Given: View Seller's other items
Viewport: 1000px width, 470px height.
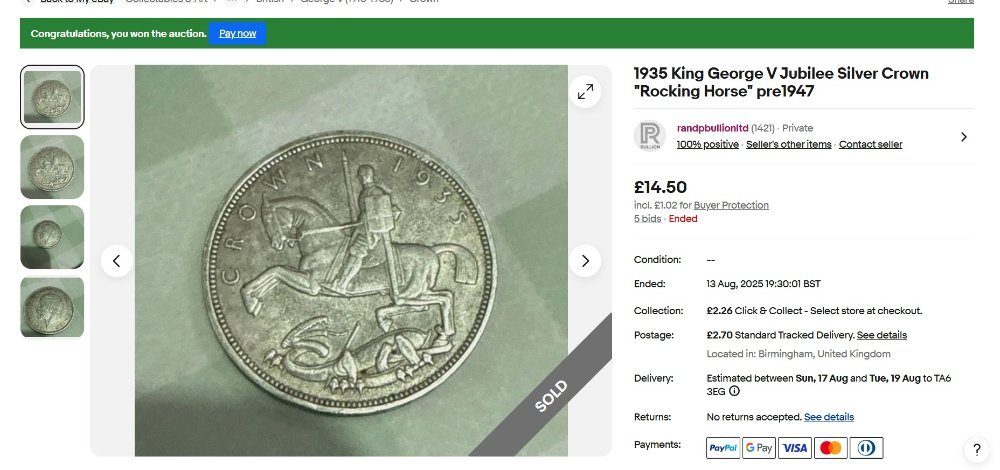Looking at the screenshot, I should [x=789, y=144].
